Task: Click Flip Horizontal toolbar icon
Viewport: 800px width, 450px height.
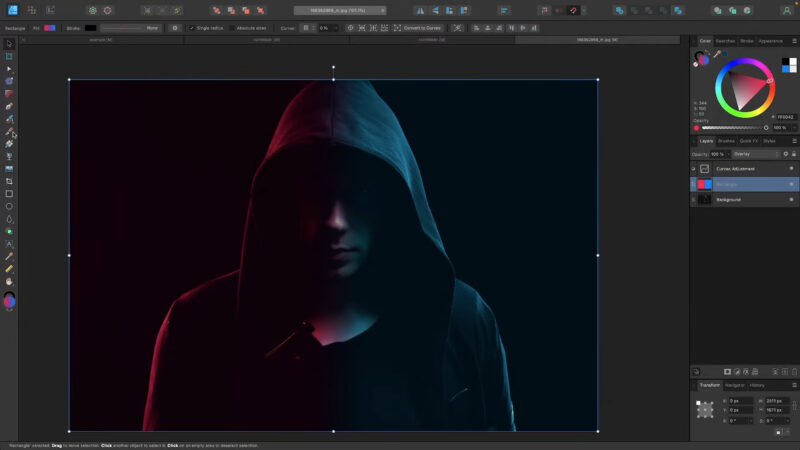Action: (x=420, y=10)
